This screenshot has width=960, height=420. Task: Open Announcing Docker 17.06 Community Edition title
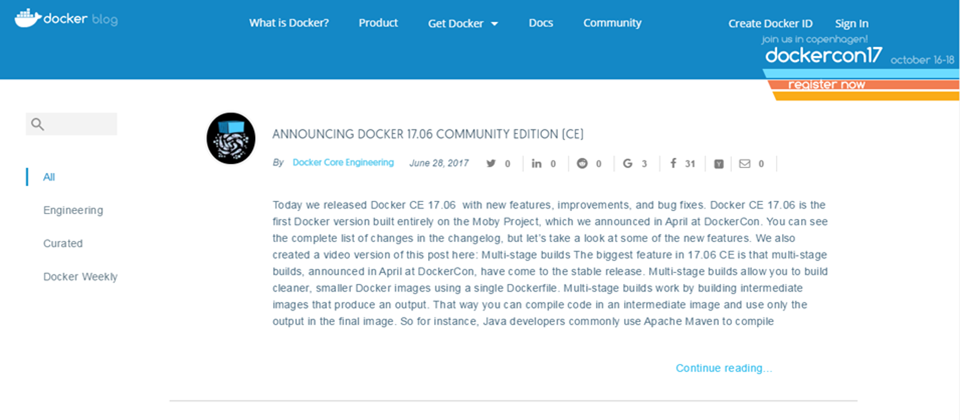[x=428, y=134]
